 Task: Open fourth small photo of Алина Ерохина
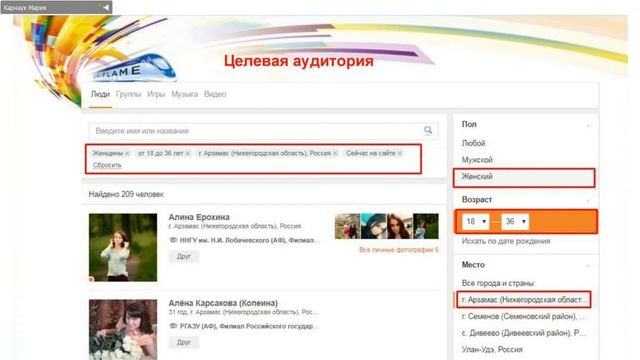tap(426, 226)
